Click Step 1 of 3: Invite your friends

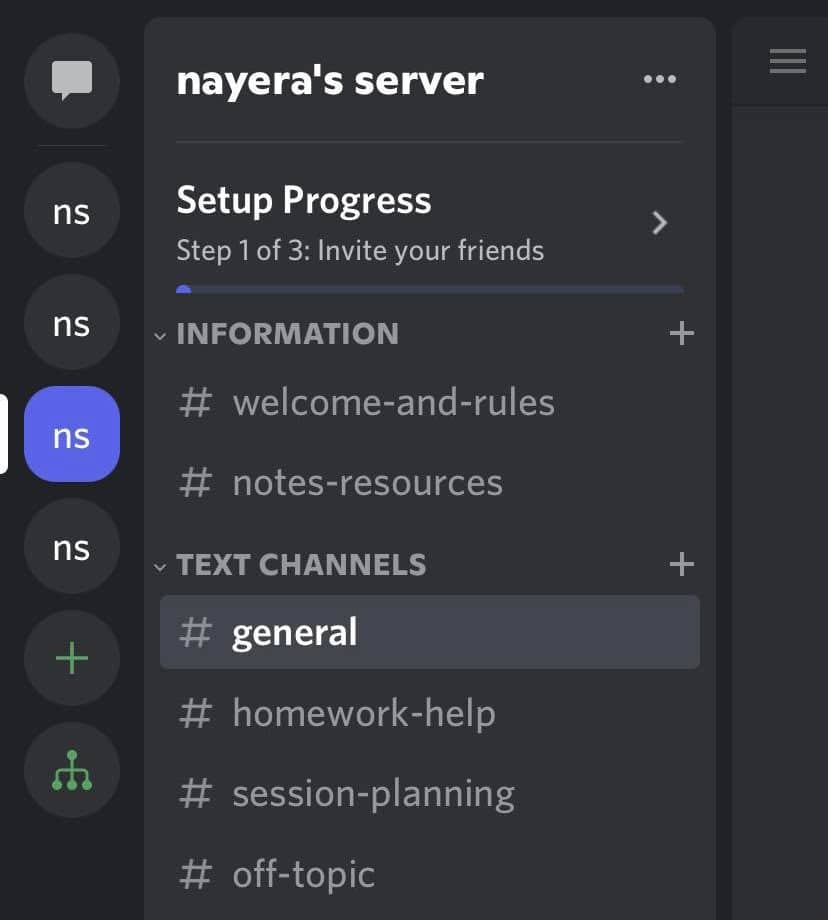point(360,251)
